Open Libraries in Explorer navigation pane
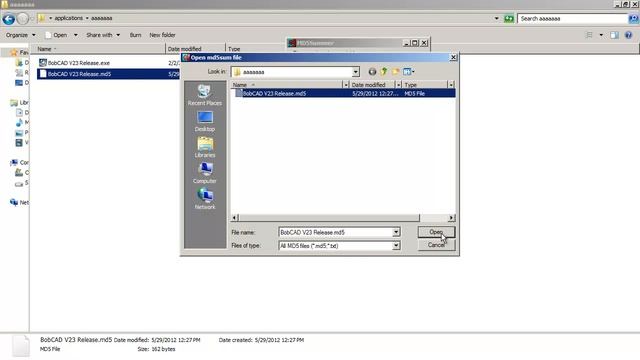This screenshot has height=360, width=640. [19, 102]
